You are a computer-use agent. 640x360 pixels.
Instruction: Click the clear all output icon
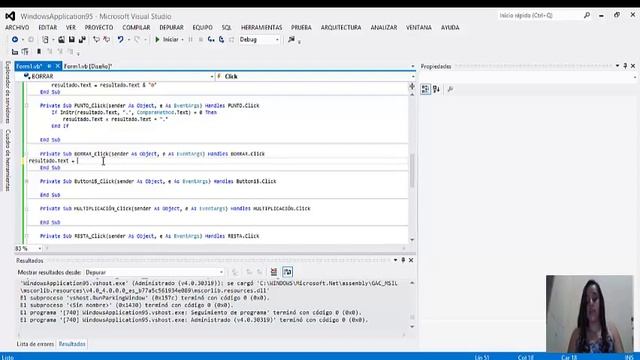point(274,272)
